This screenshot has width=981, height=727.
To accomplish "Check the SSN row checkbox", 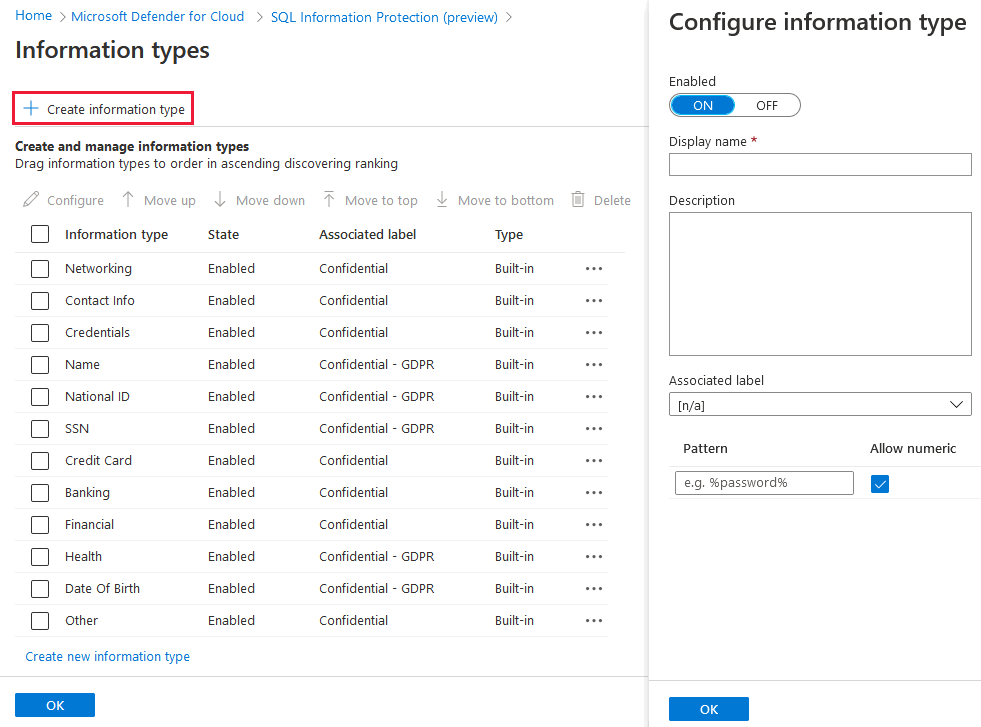I will [x=40, y=429].
